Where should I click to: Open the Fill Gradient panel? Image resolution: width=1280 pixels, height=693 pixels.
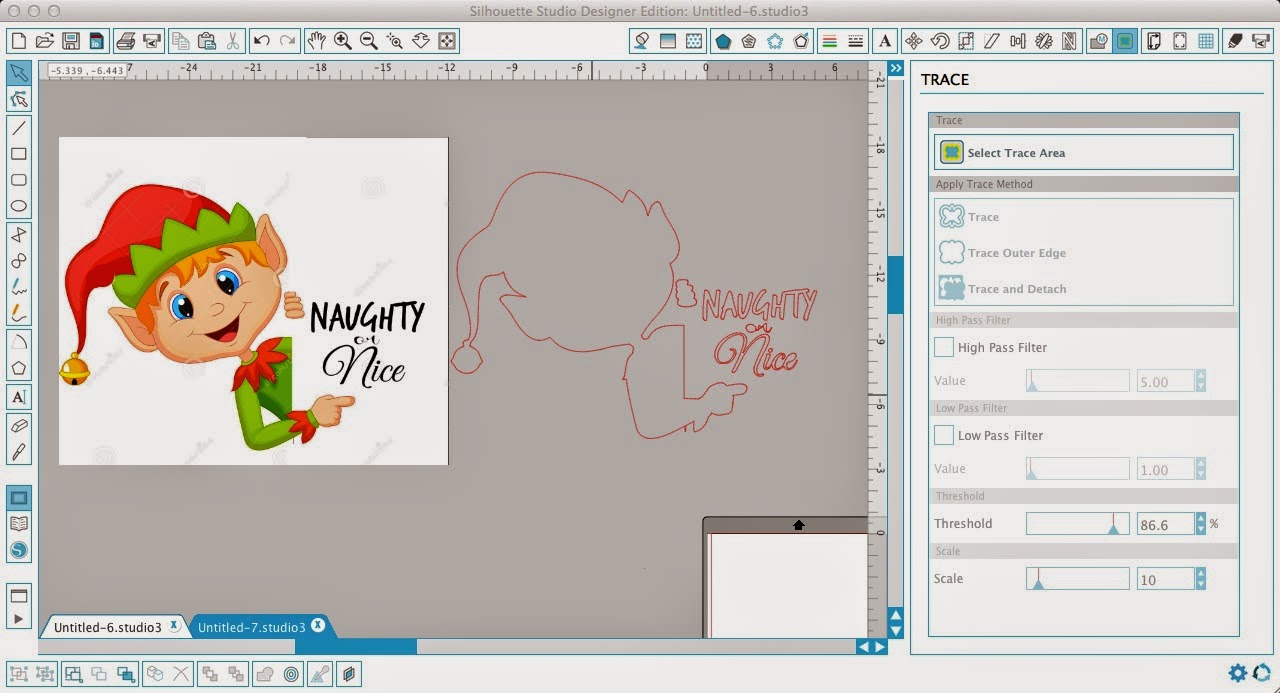pyautogui.click(x=667, y=41)
